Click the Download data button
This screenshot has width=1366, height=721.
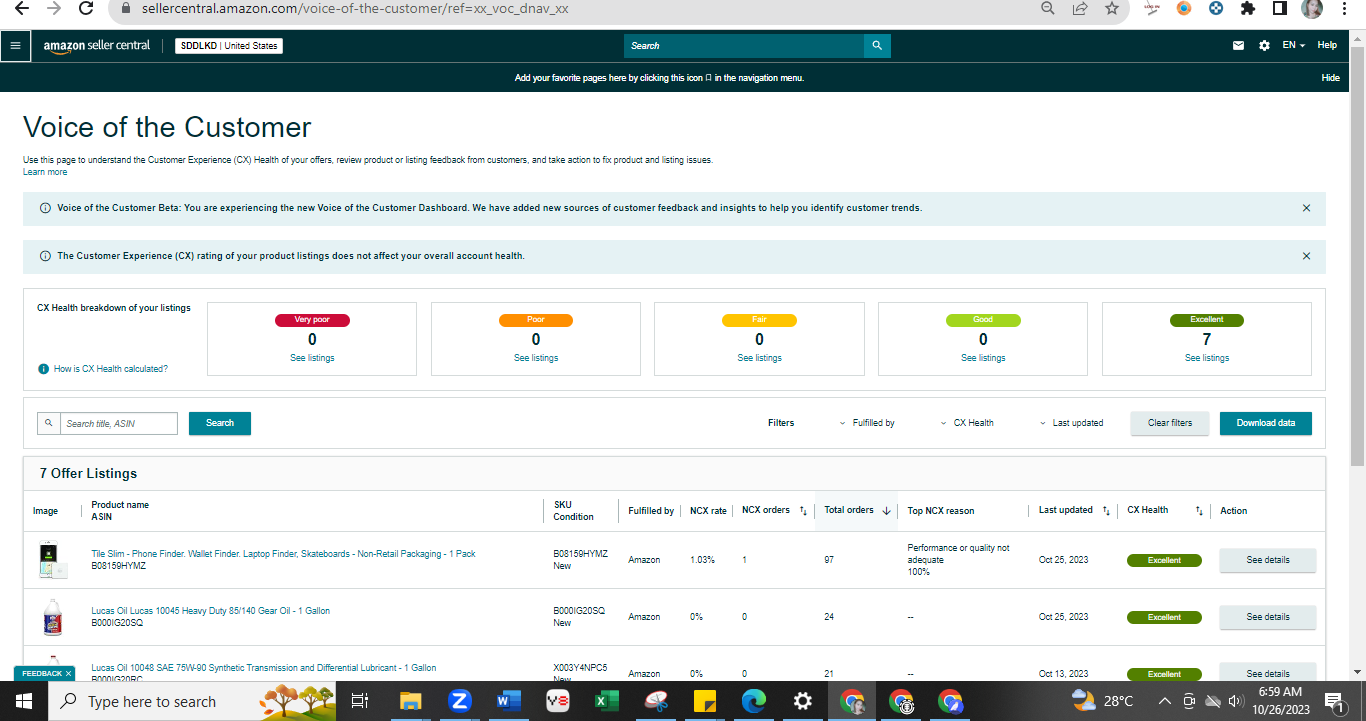click(x=1266, y=423)
